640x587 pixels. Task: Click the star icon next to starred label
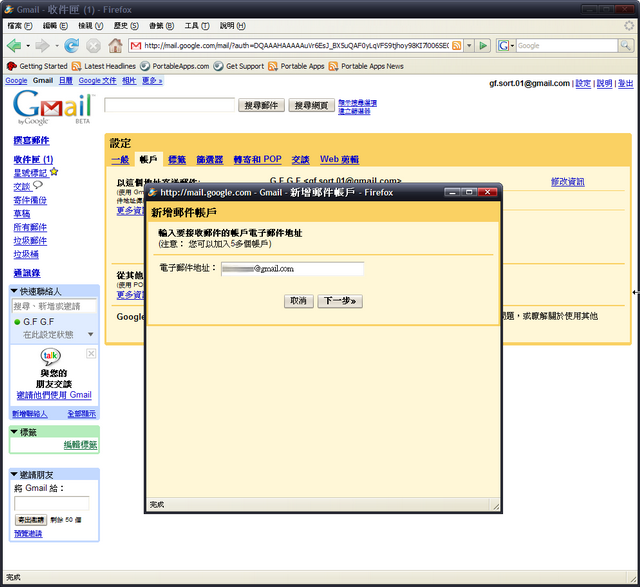click(x=54, y=172)
